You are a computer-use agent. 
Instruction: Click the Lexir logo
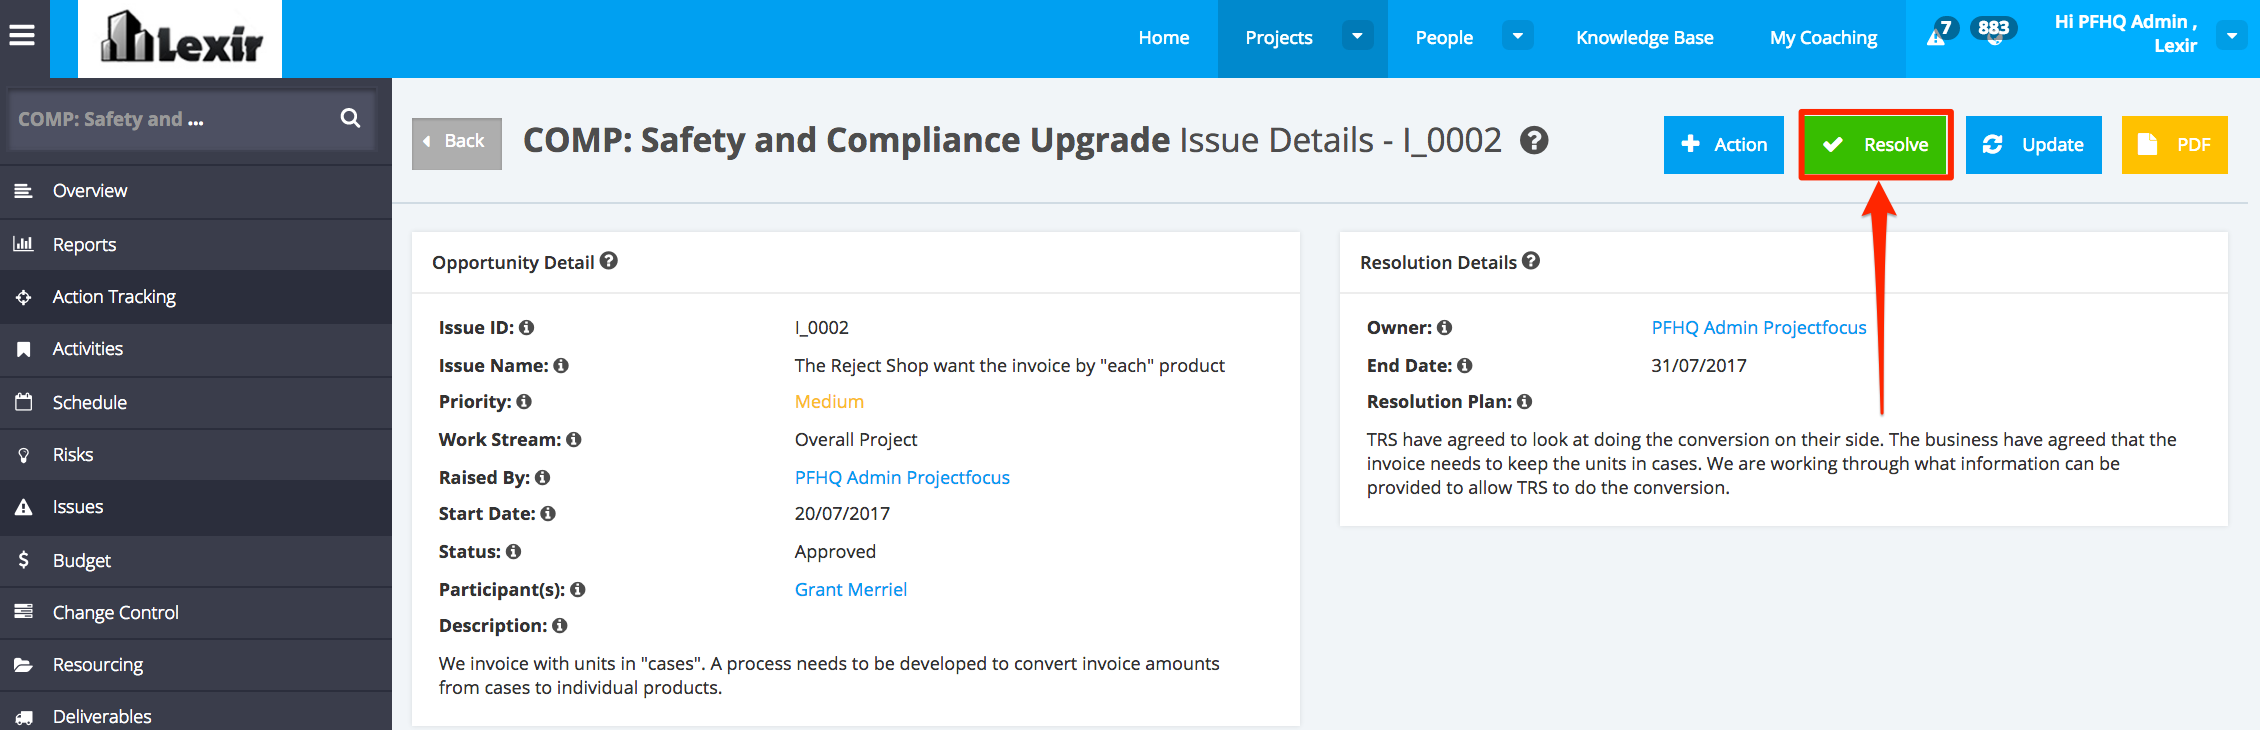pyautogui.click(x=180, y=39)
